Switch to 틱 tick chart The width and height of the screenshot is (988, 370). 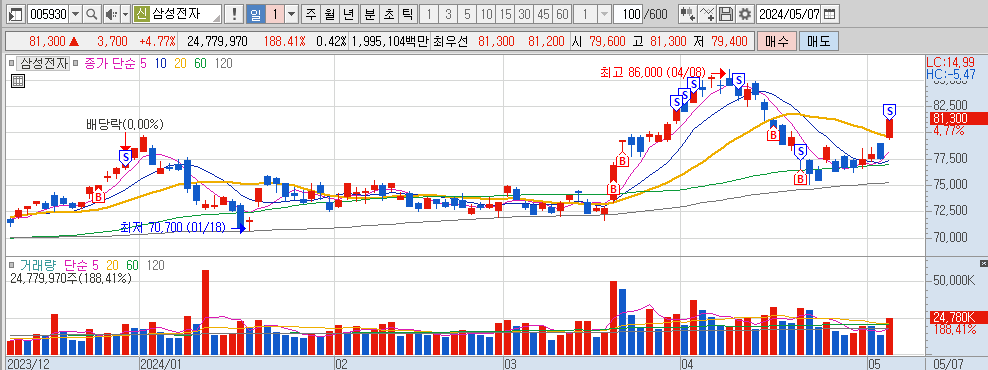(x=408, y=14)
